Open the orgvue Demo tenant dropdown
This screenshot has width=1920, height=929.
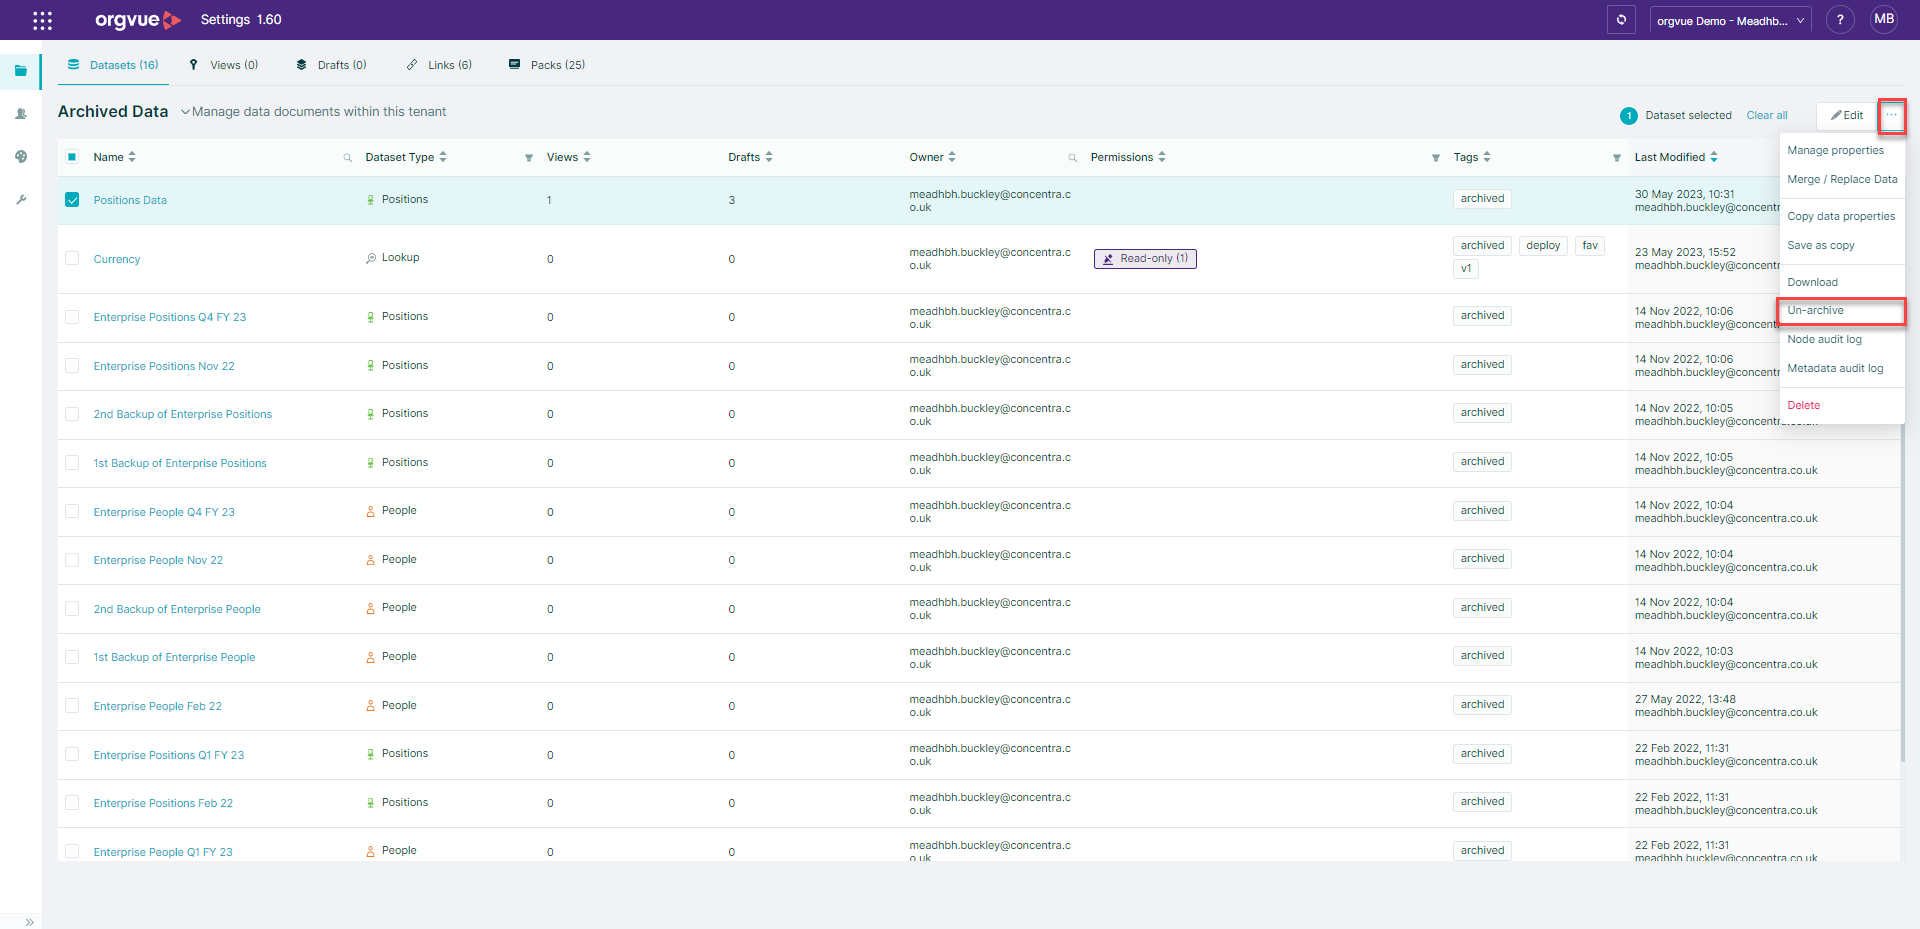point(1730,20)
